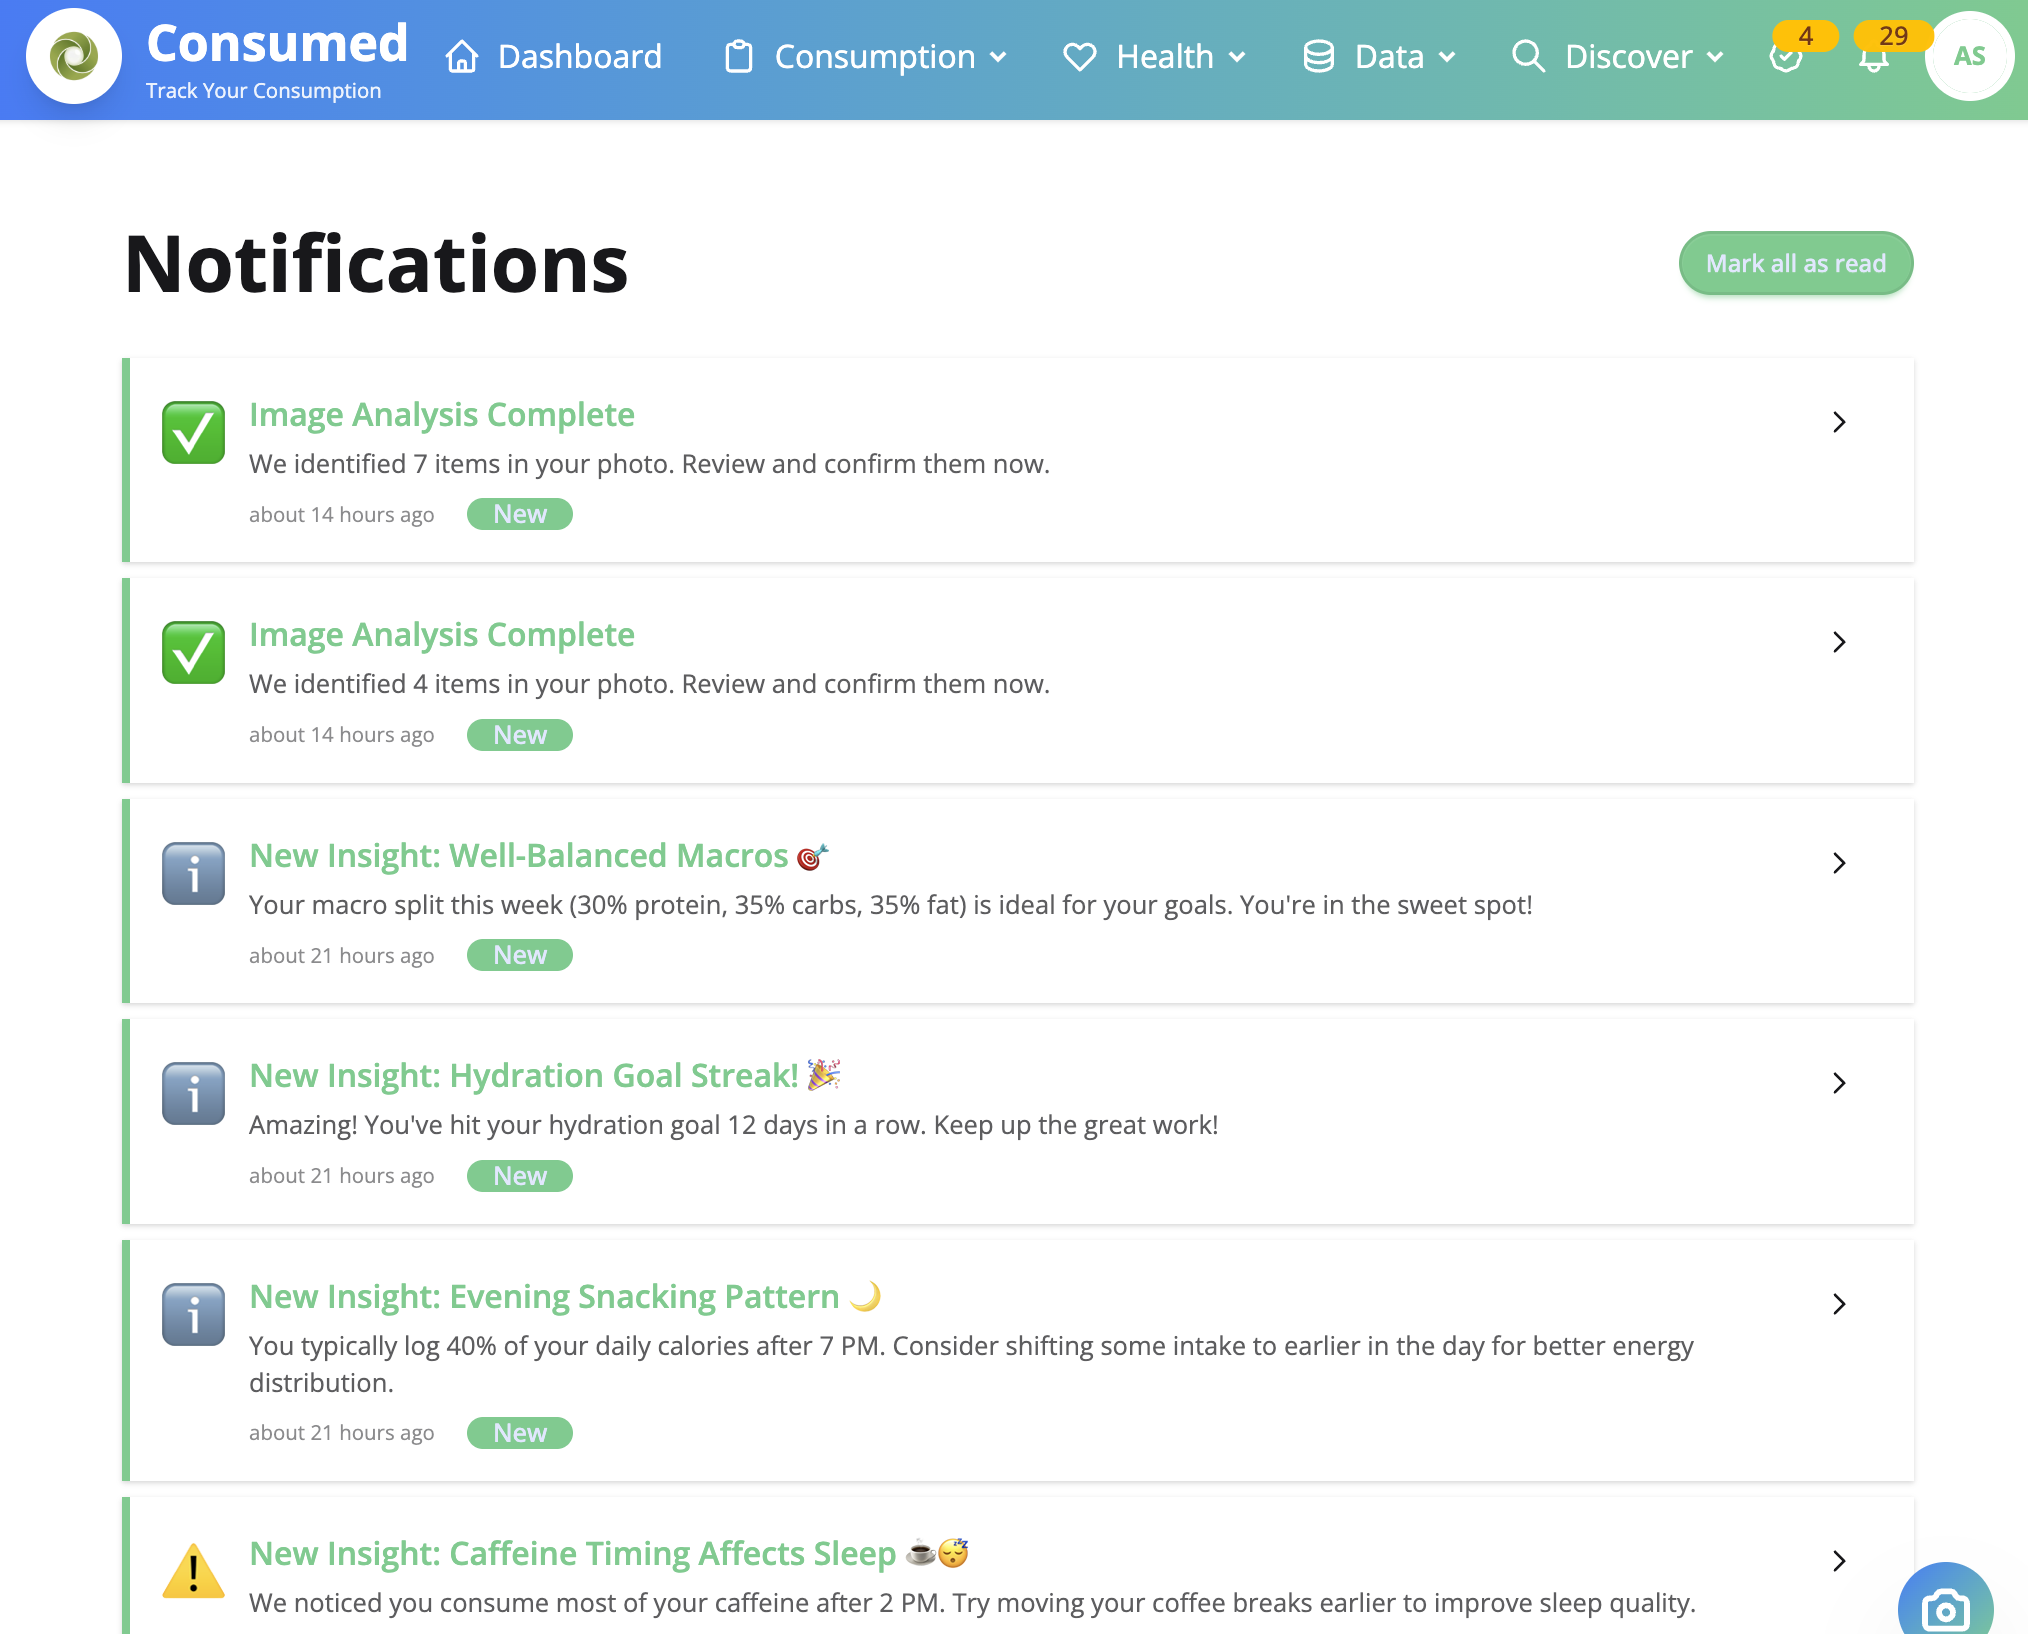Screen dimensions: 2028x1634
Task: Switch to the Dashboard menu item
Action: [x=579, y=57]
